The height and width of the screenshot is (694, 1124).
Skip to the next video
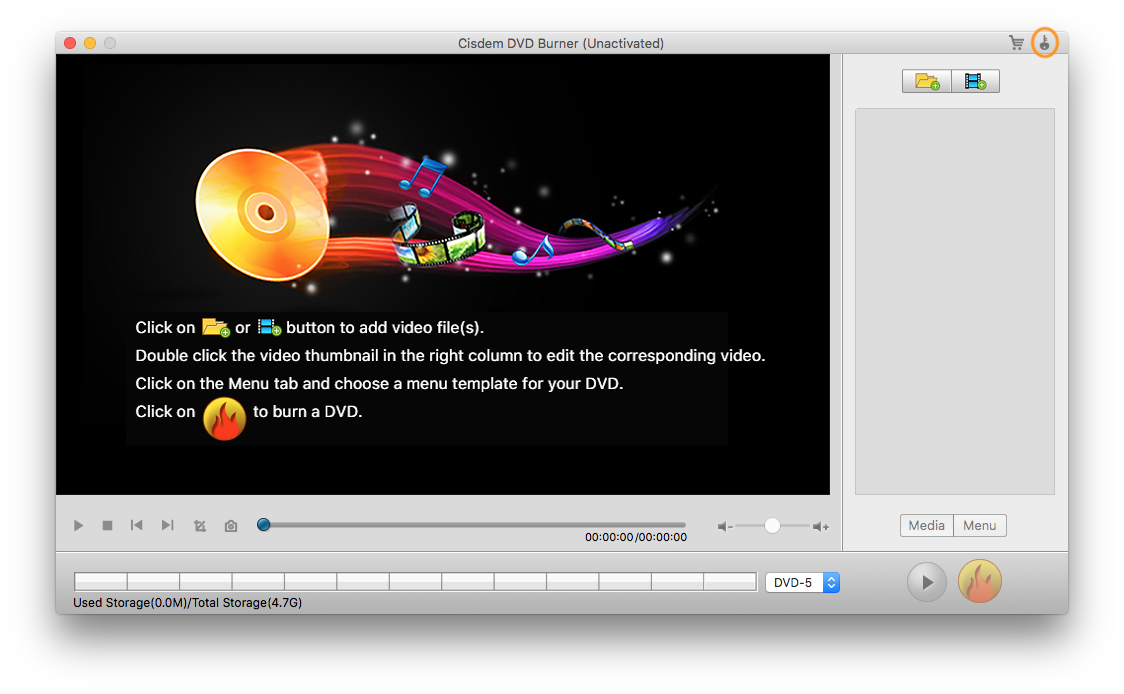tap(168, 526)
